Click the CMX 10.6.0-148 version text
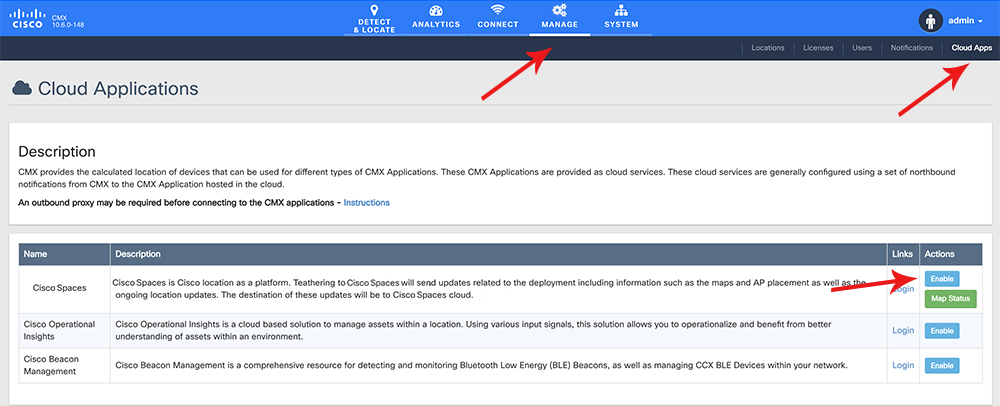Viewport: 1000px width, 406px height. tap(68, 21)
